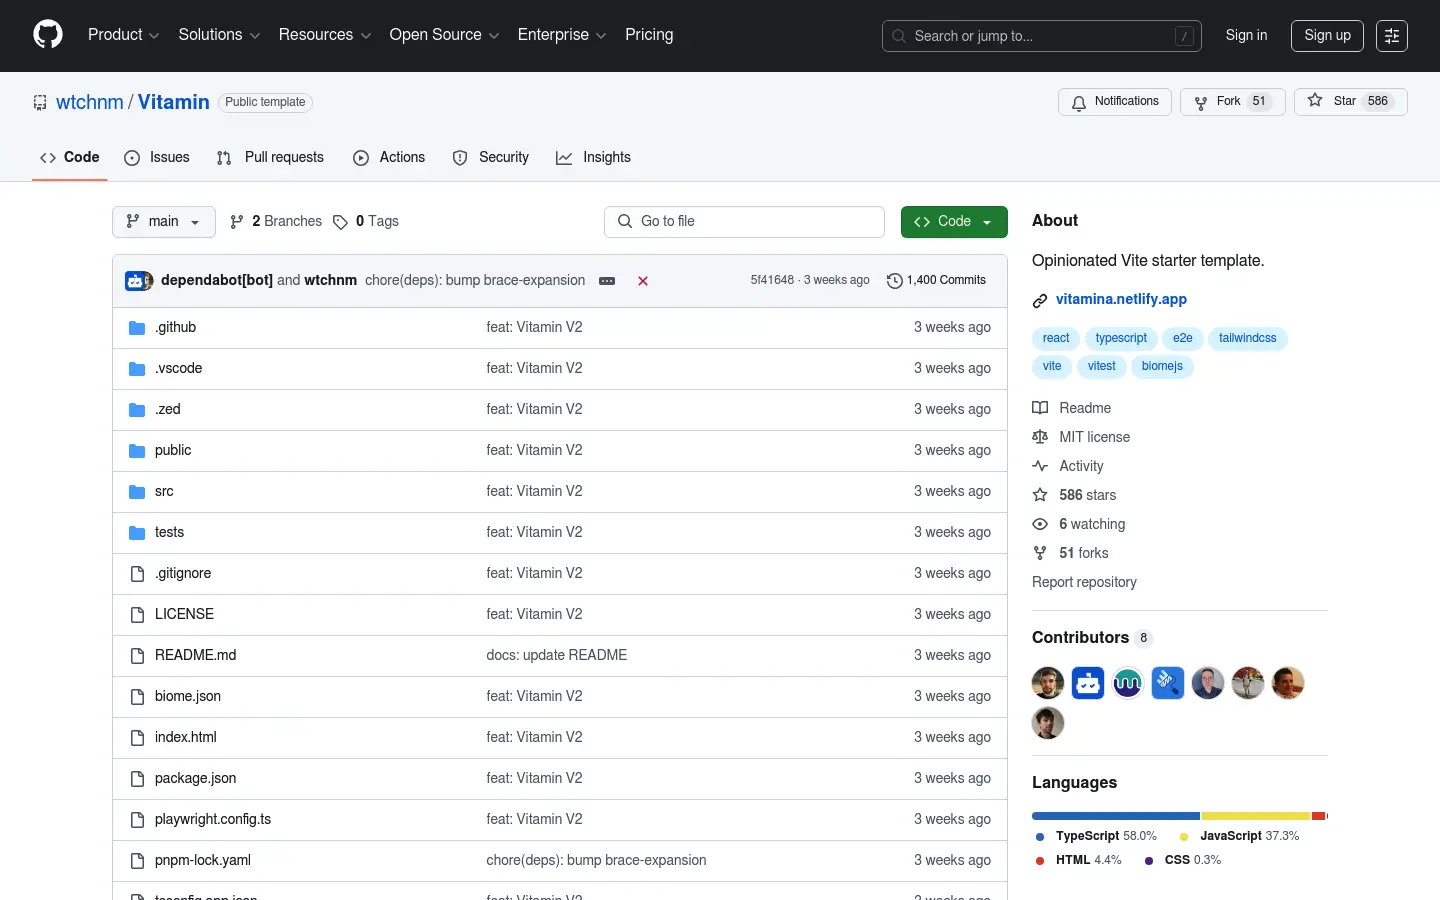Switch to the Security tab
The height and width of the screenshot is (900, 1440).
pyautogui.click(x=491, y=157)
